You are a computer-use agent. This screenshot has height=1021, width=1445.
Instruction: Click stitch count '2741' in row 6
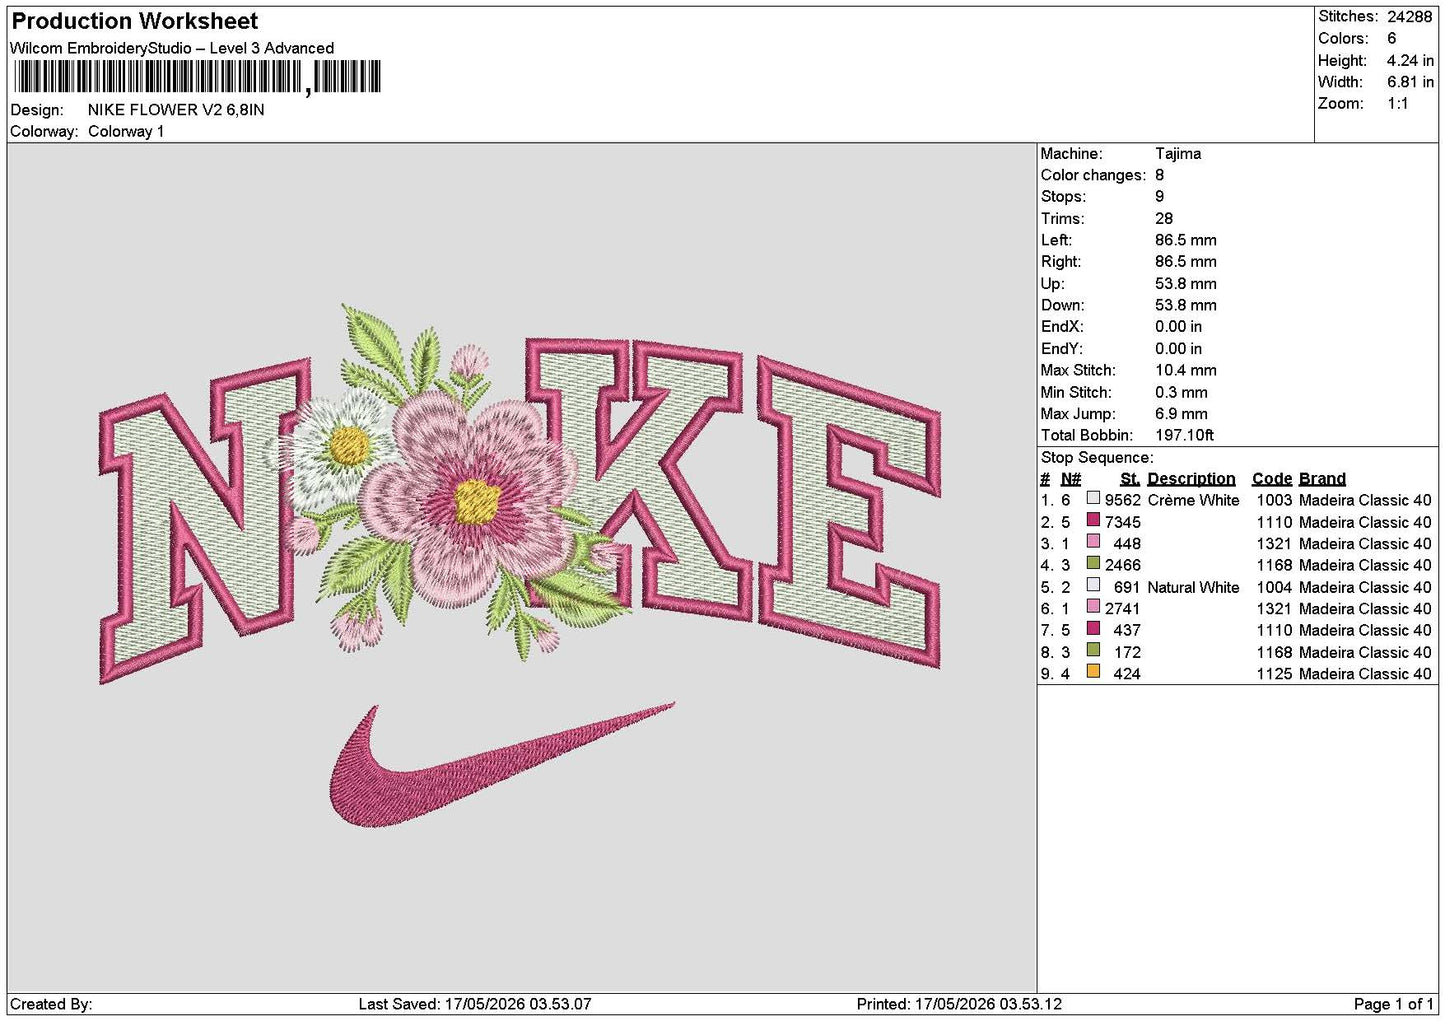pos(1123,608)
